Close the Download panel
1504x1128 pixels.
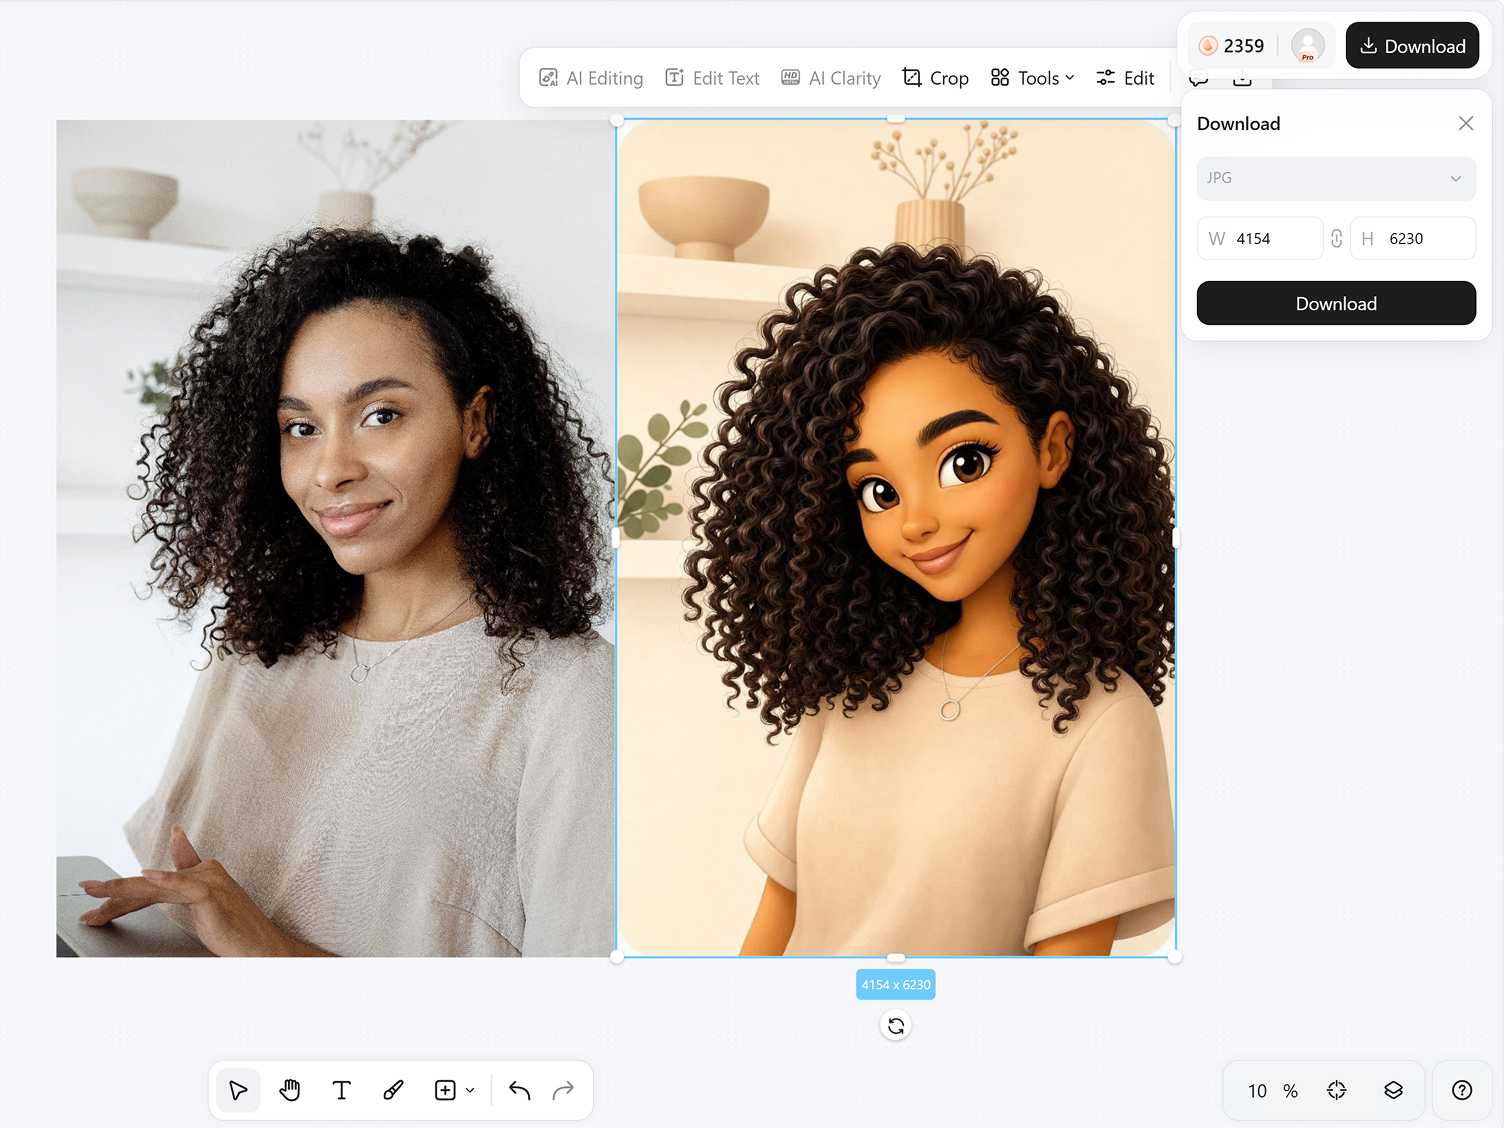pyautogui.click(x=1466, y=123)
